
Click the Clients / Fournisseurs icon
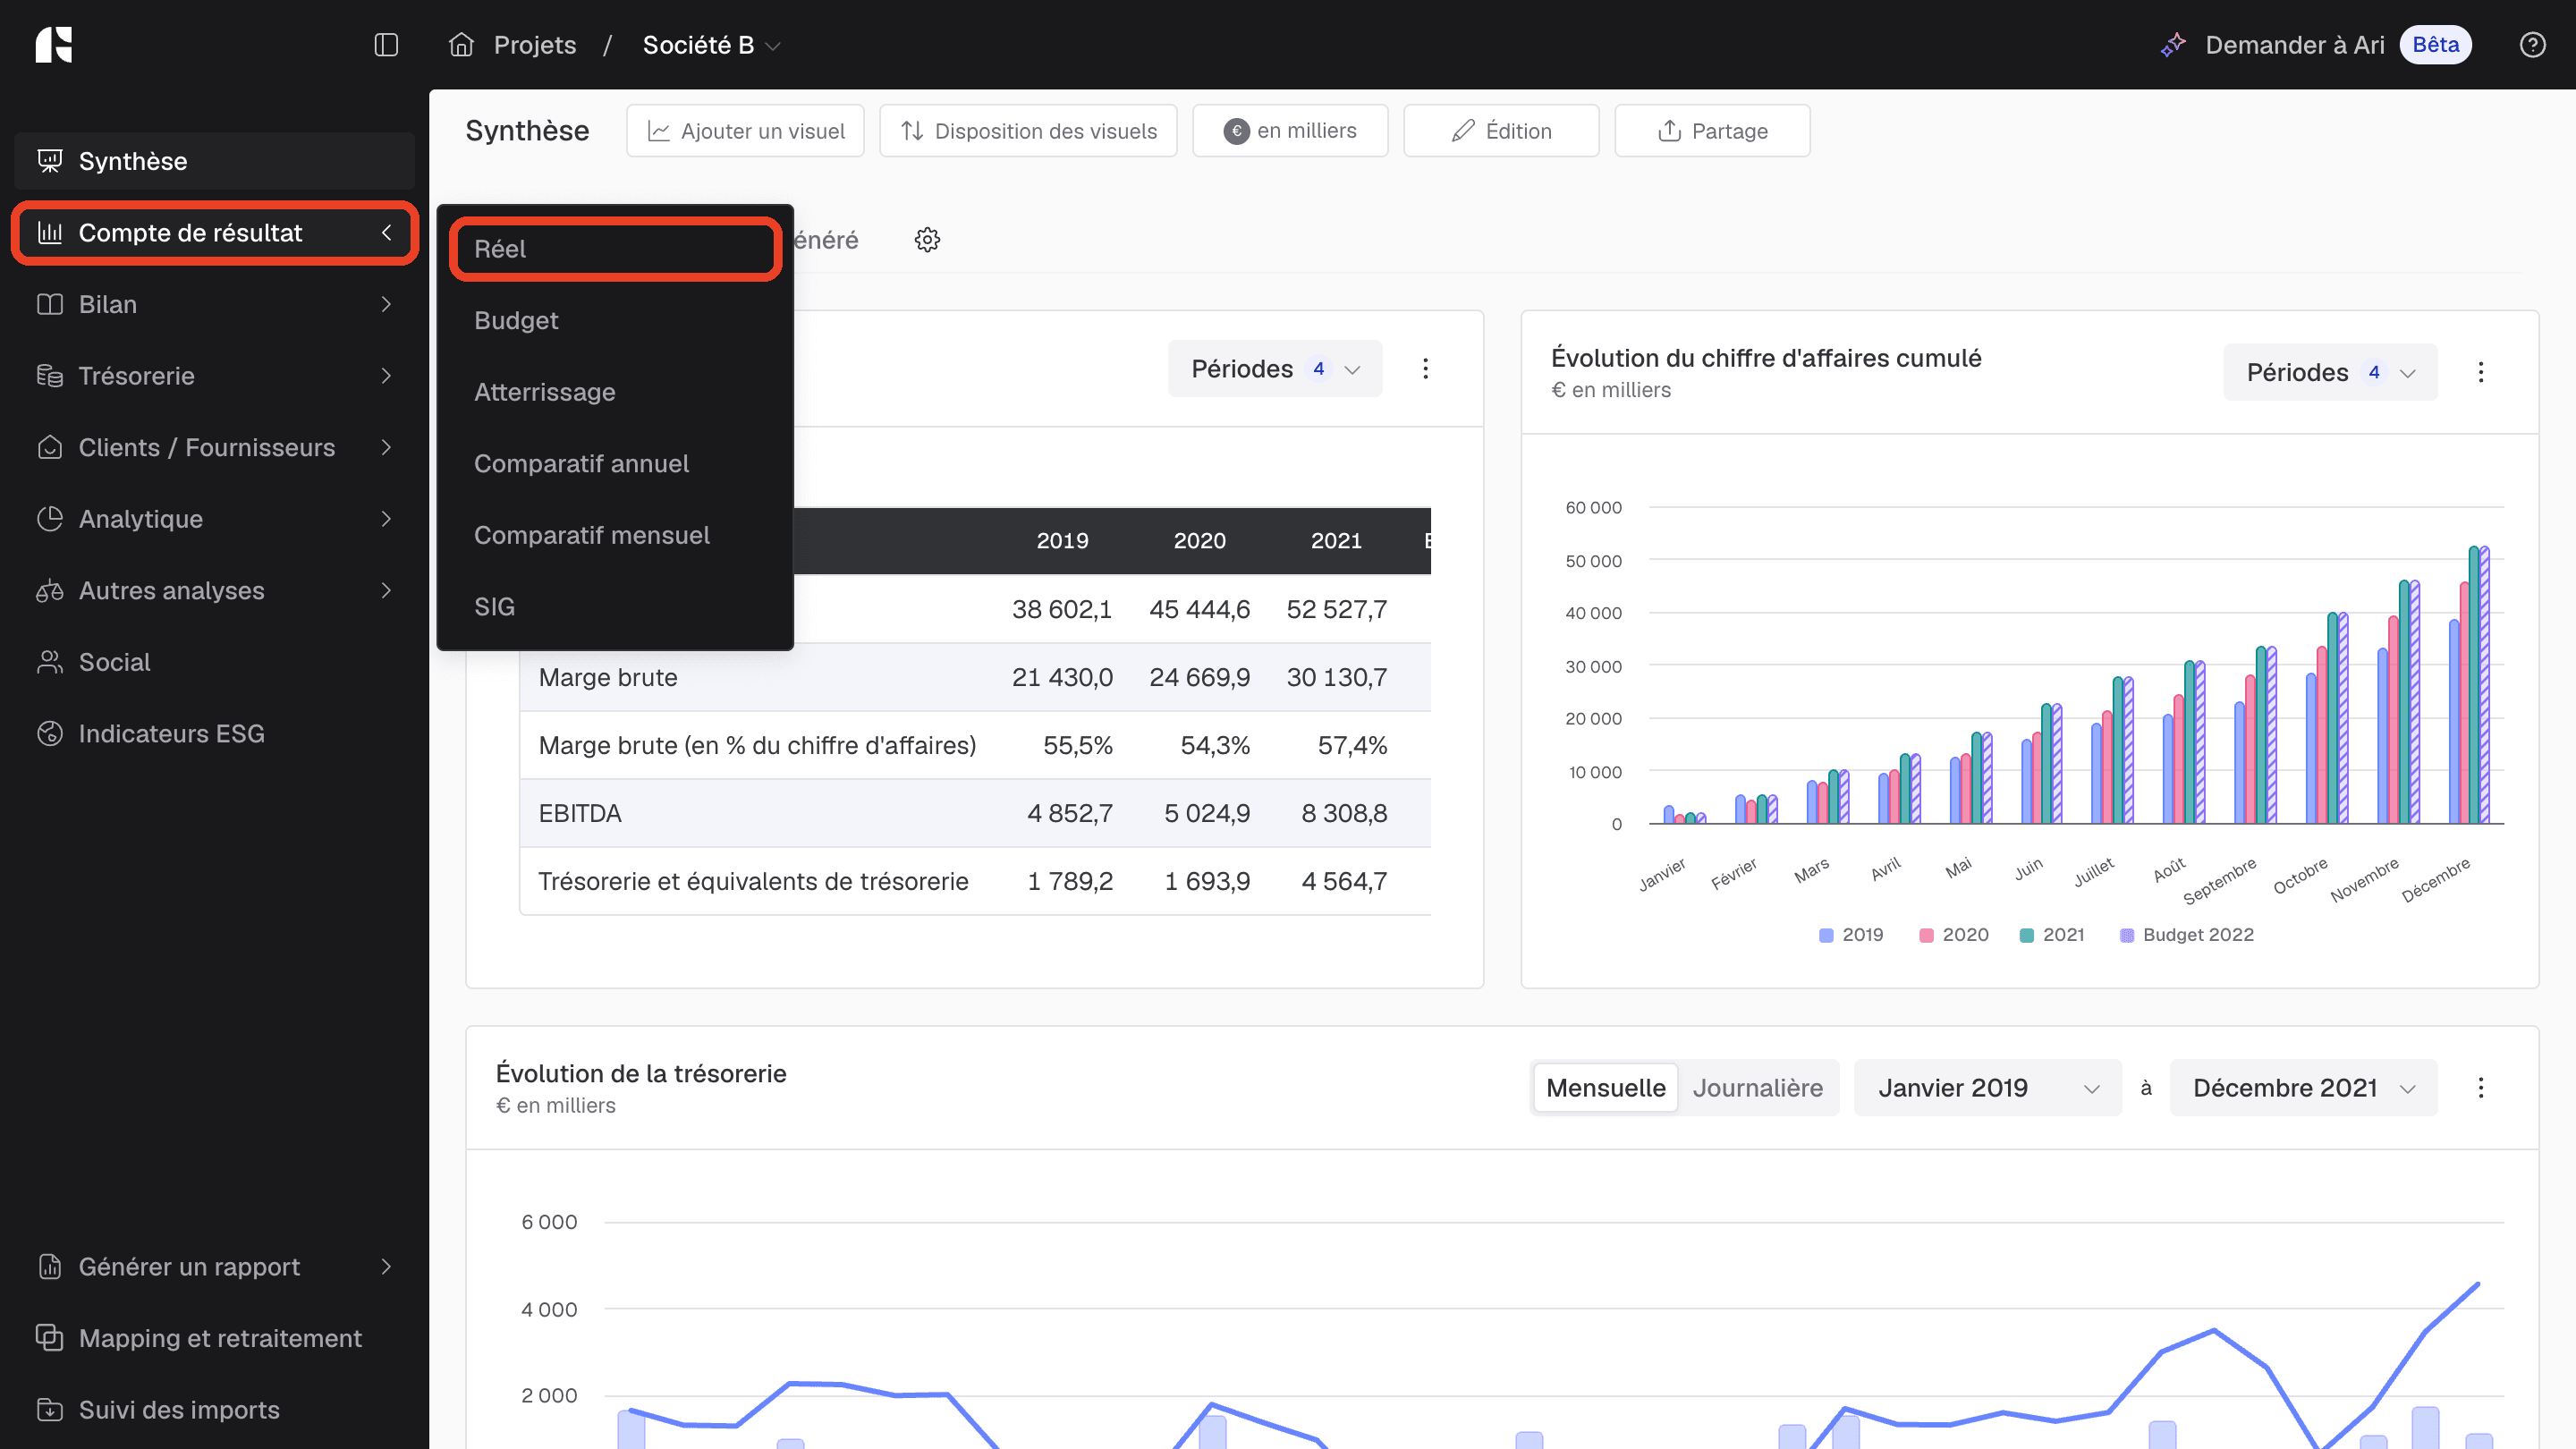click(50, 447)
